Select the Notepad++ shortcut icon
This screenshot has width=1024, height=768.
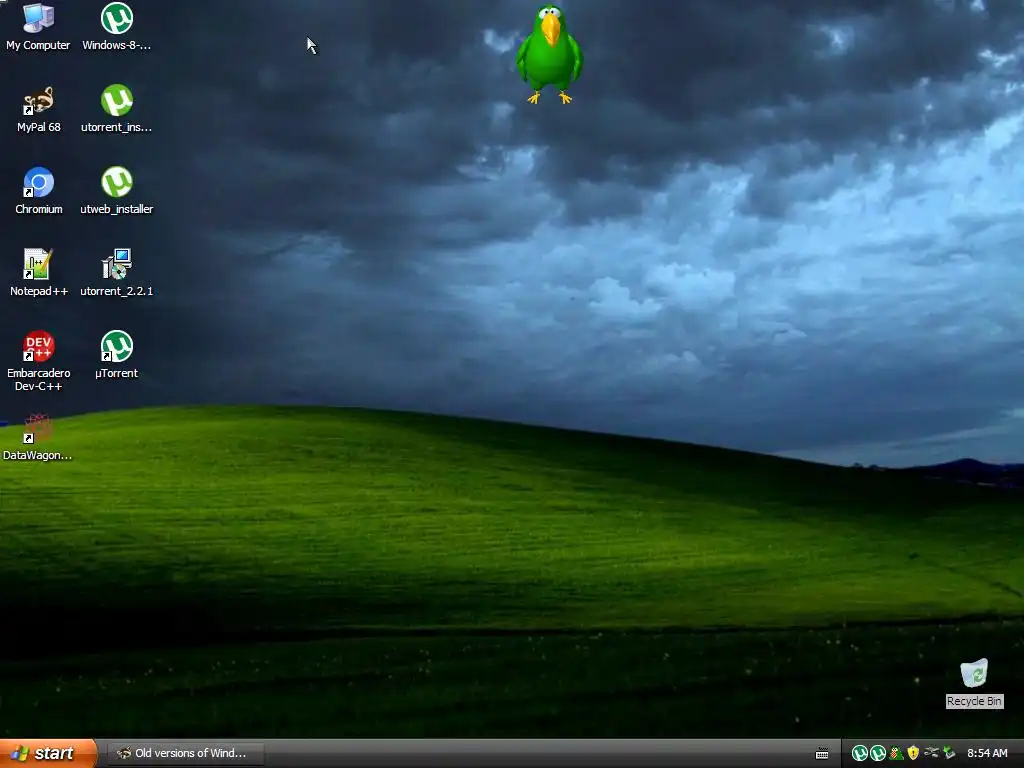tap(39, 273)
